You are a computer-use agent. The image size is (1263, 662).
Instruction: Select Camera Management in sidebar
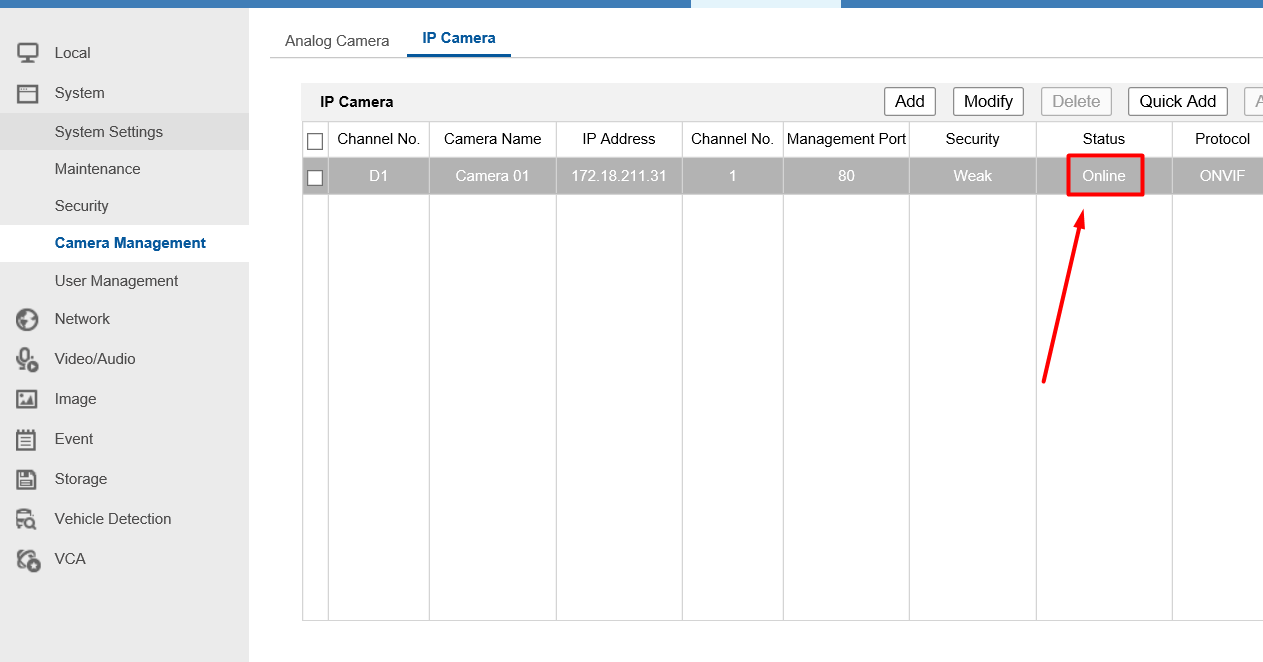pyautogui.click(x=130, y=243)
